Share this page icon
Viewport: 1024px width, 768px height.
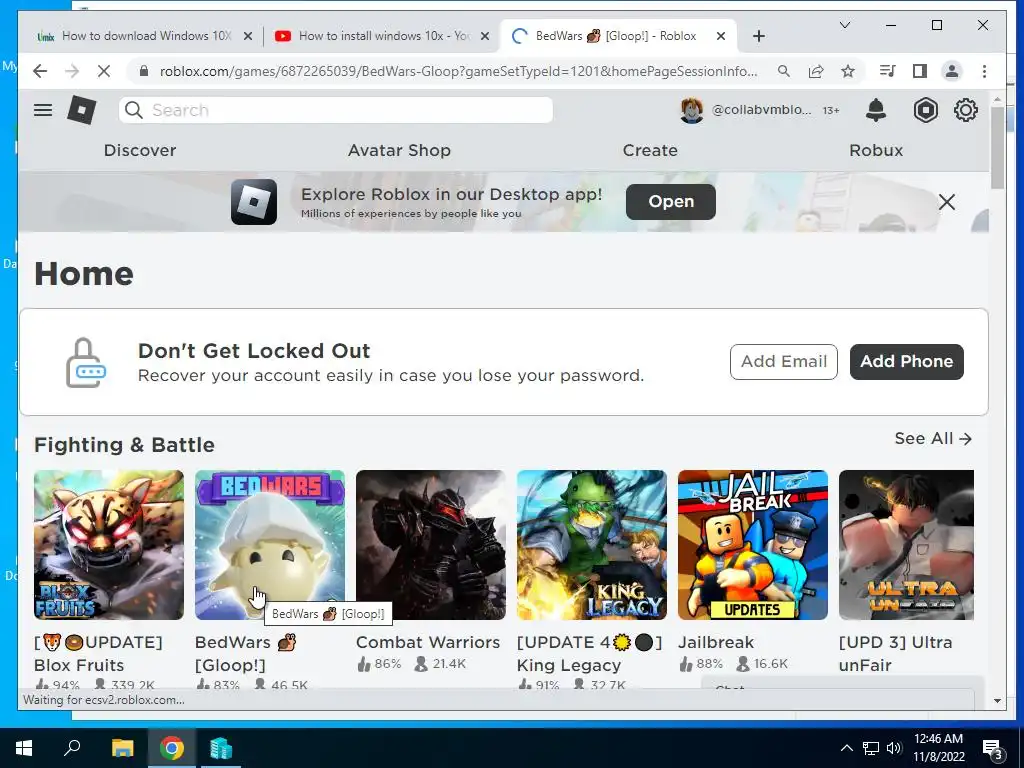coord(816,71)
